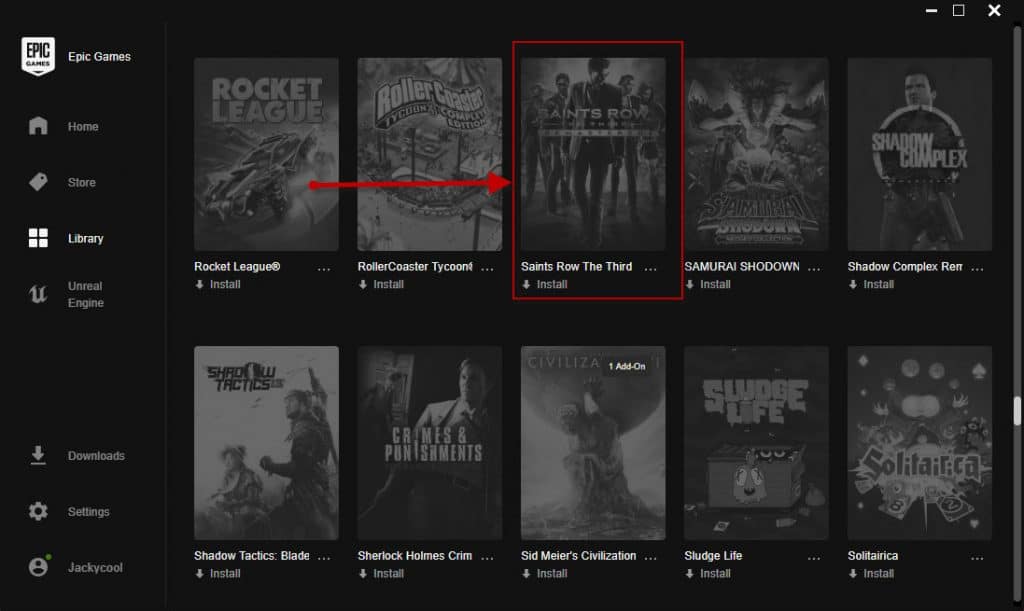This screenshot has height=611, width=1024.
Task: Click the RollerCoaster Tycoon title text
Action: [415, 266]
